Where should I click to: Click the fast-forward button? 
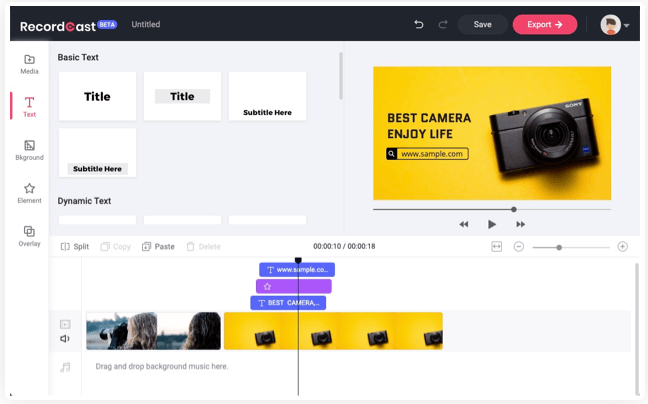point(520,224)
